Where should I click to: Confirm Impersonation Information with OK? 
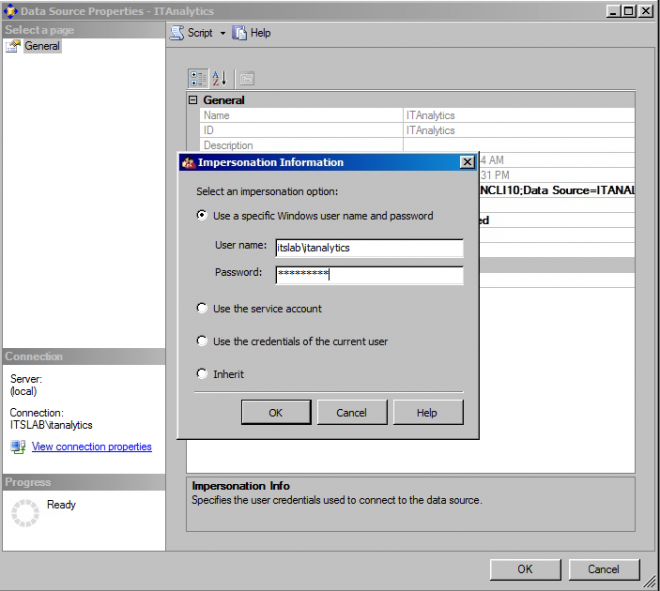[x=276, y=412]
